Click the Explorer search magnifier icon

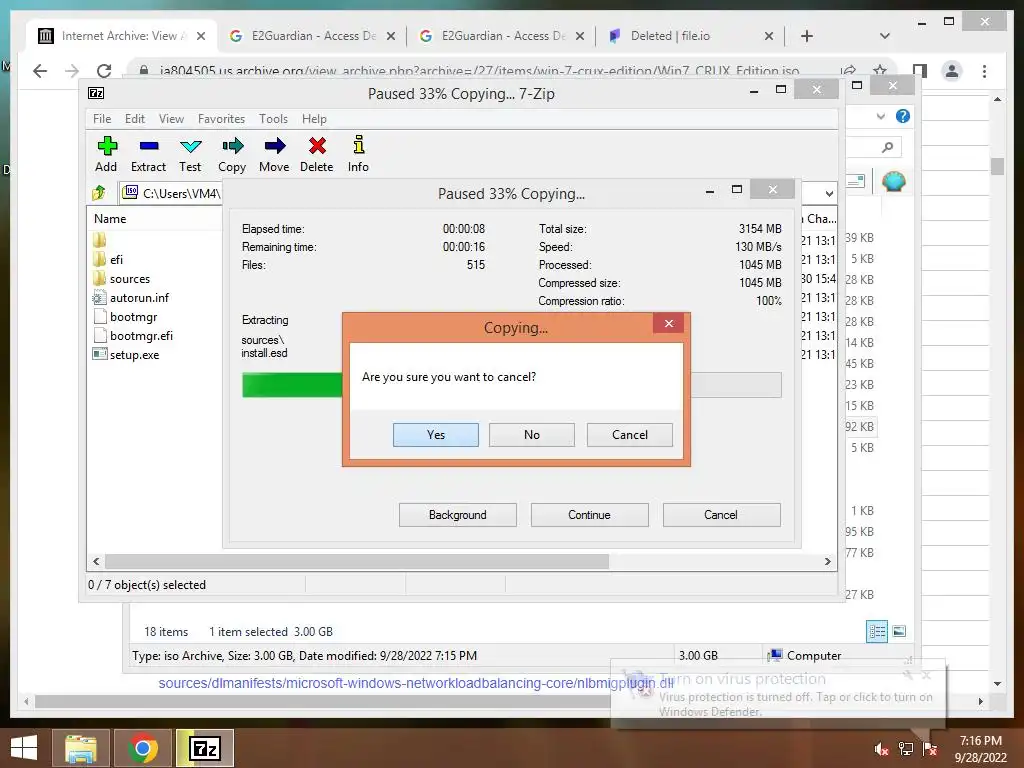coord(888,148)
